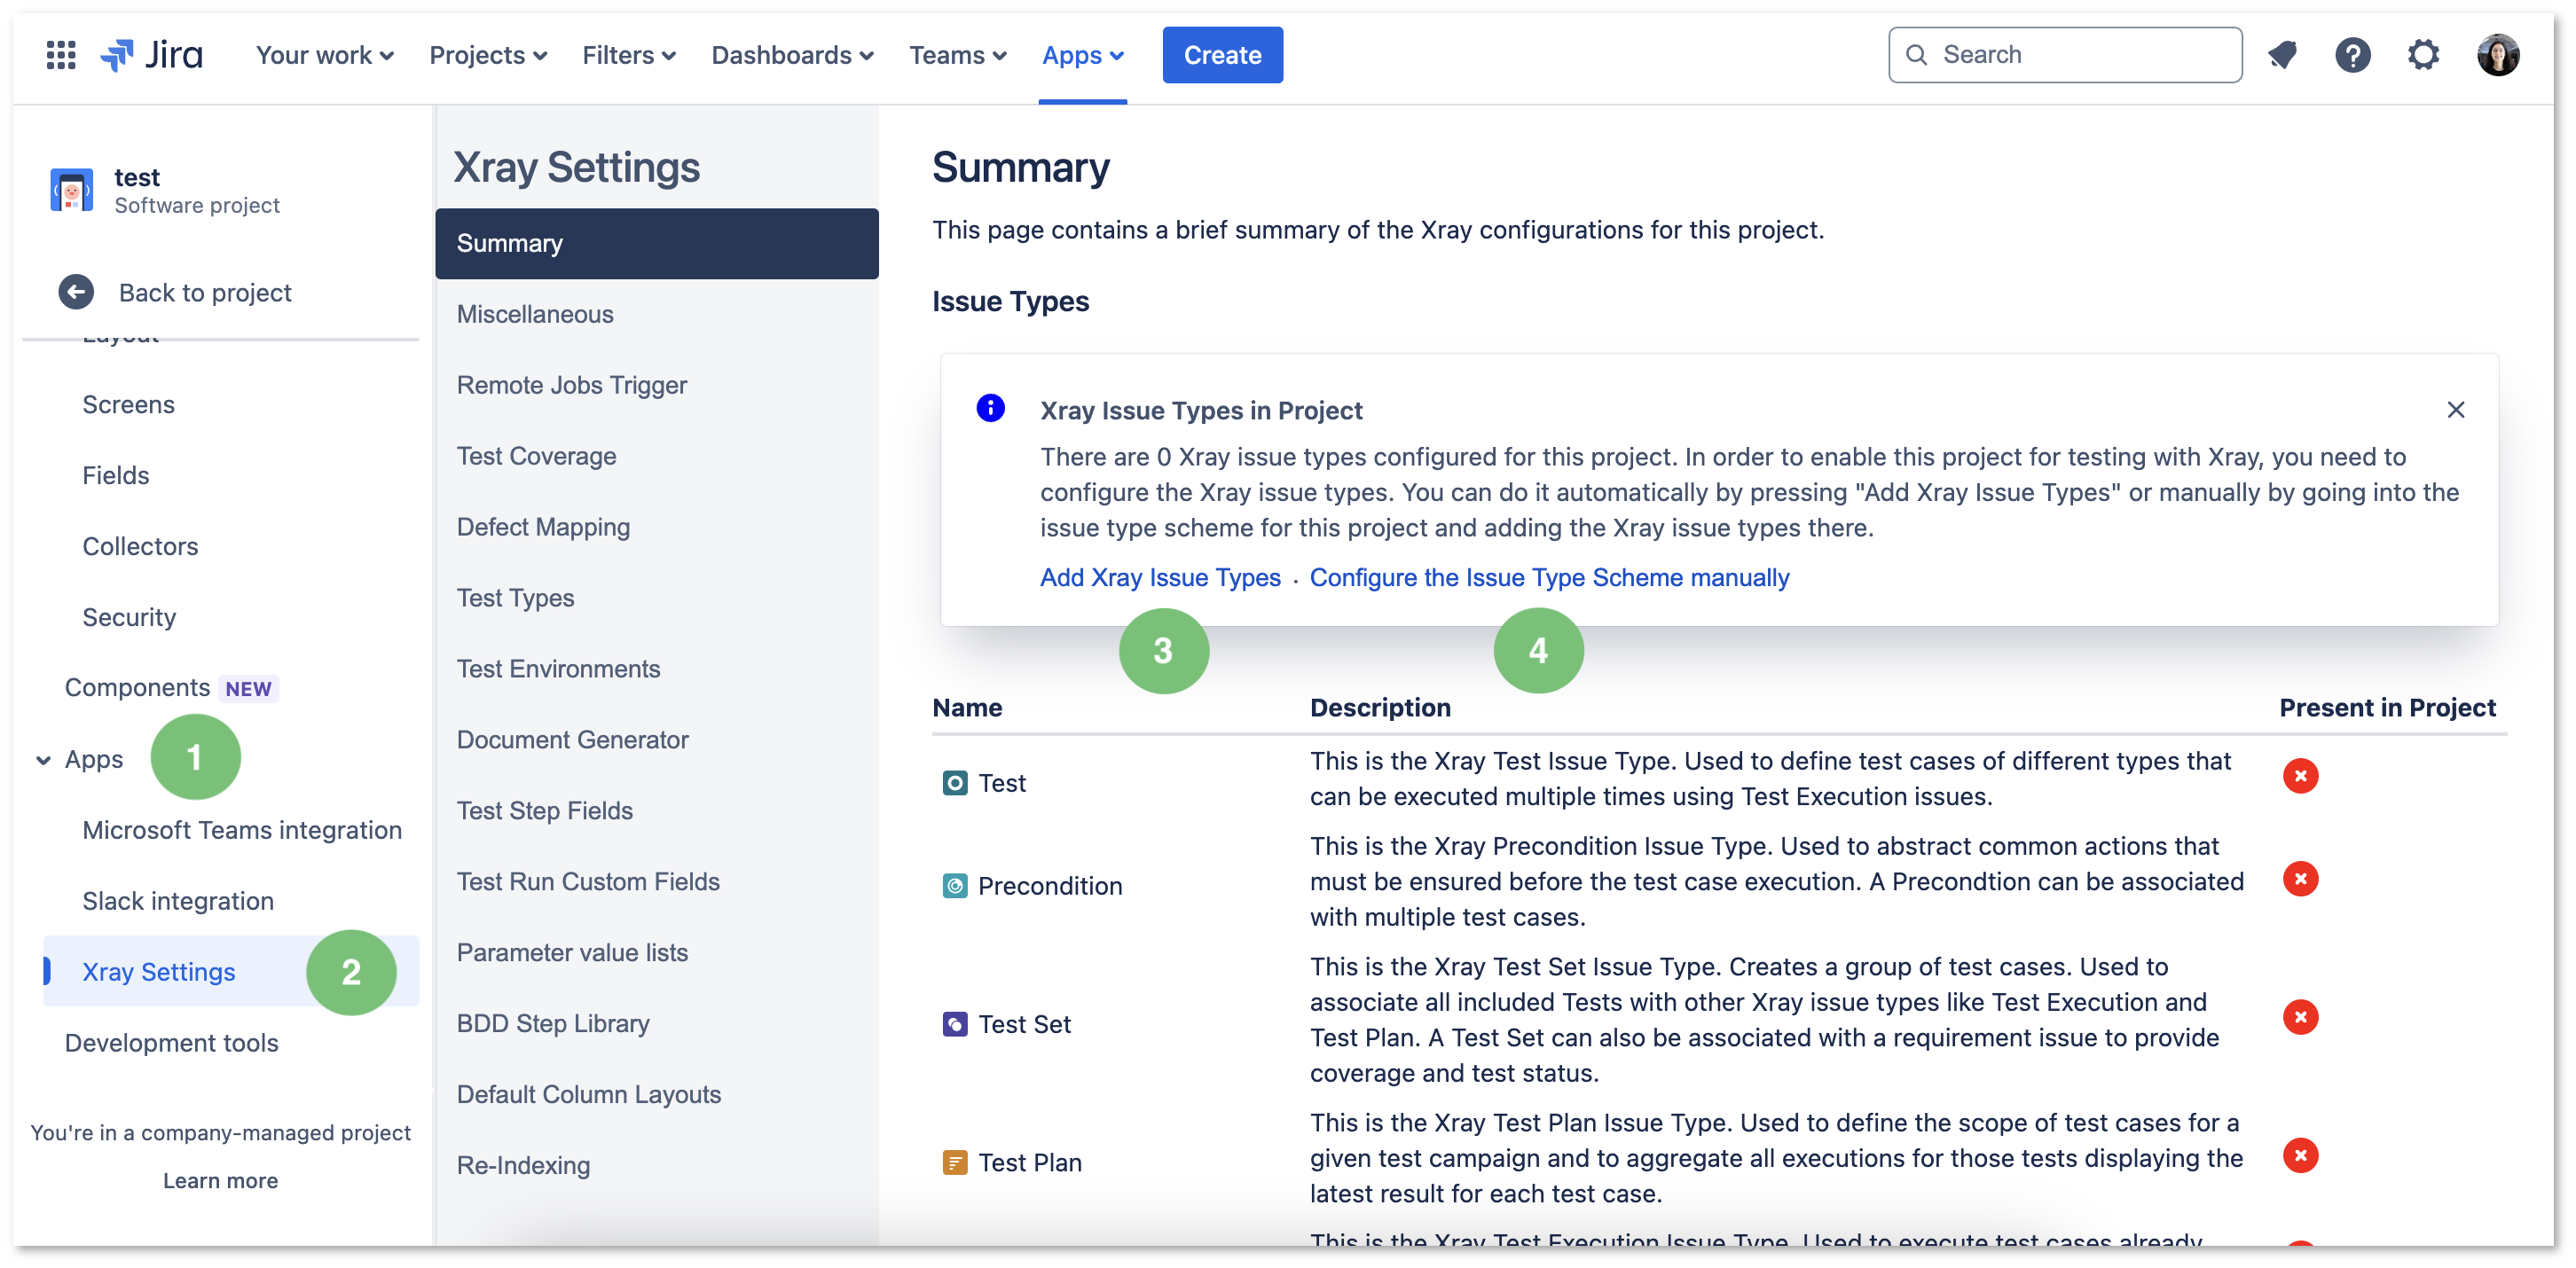Select Xray Settings in sidebar

[231, 972]
